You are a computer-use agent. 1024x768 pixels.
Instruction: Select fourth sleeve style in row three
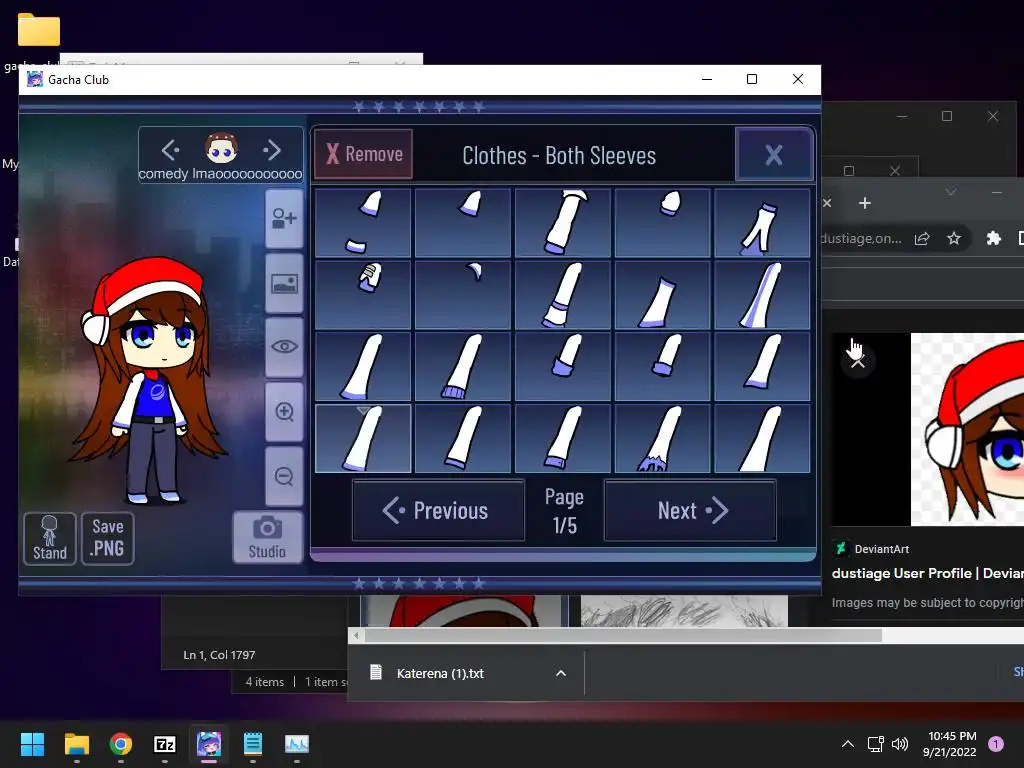click(x=663, y=366)
